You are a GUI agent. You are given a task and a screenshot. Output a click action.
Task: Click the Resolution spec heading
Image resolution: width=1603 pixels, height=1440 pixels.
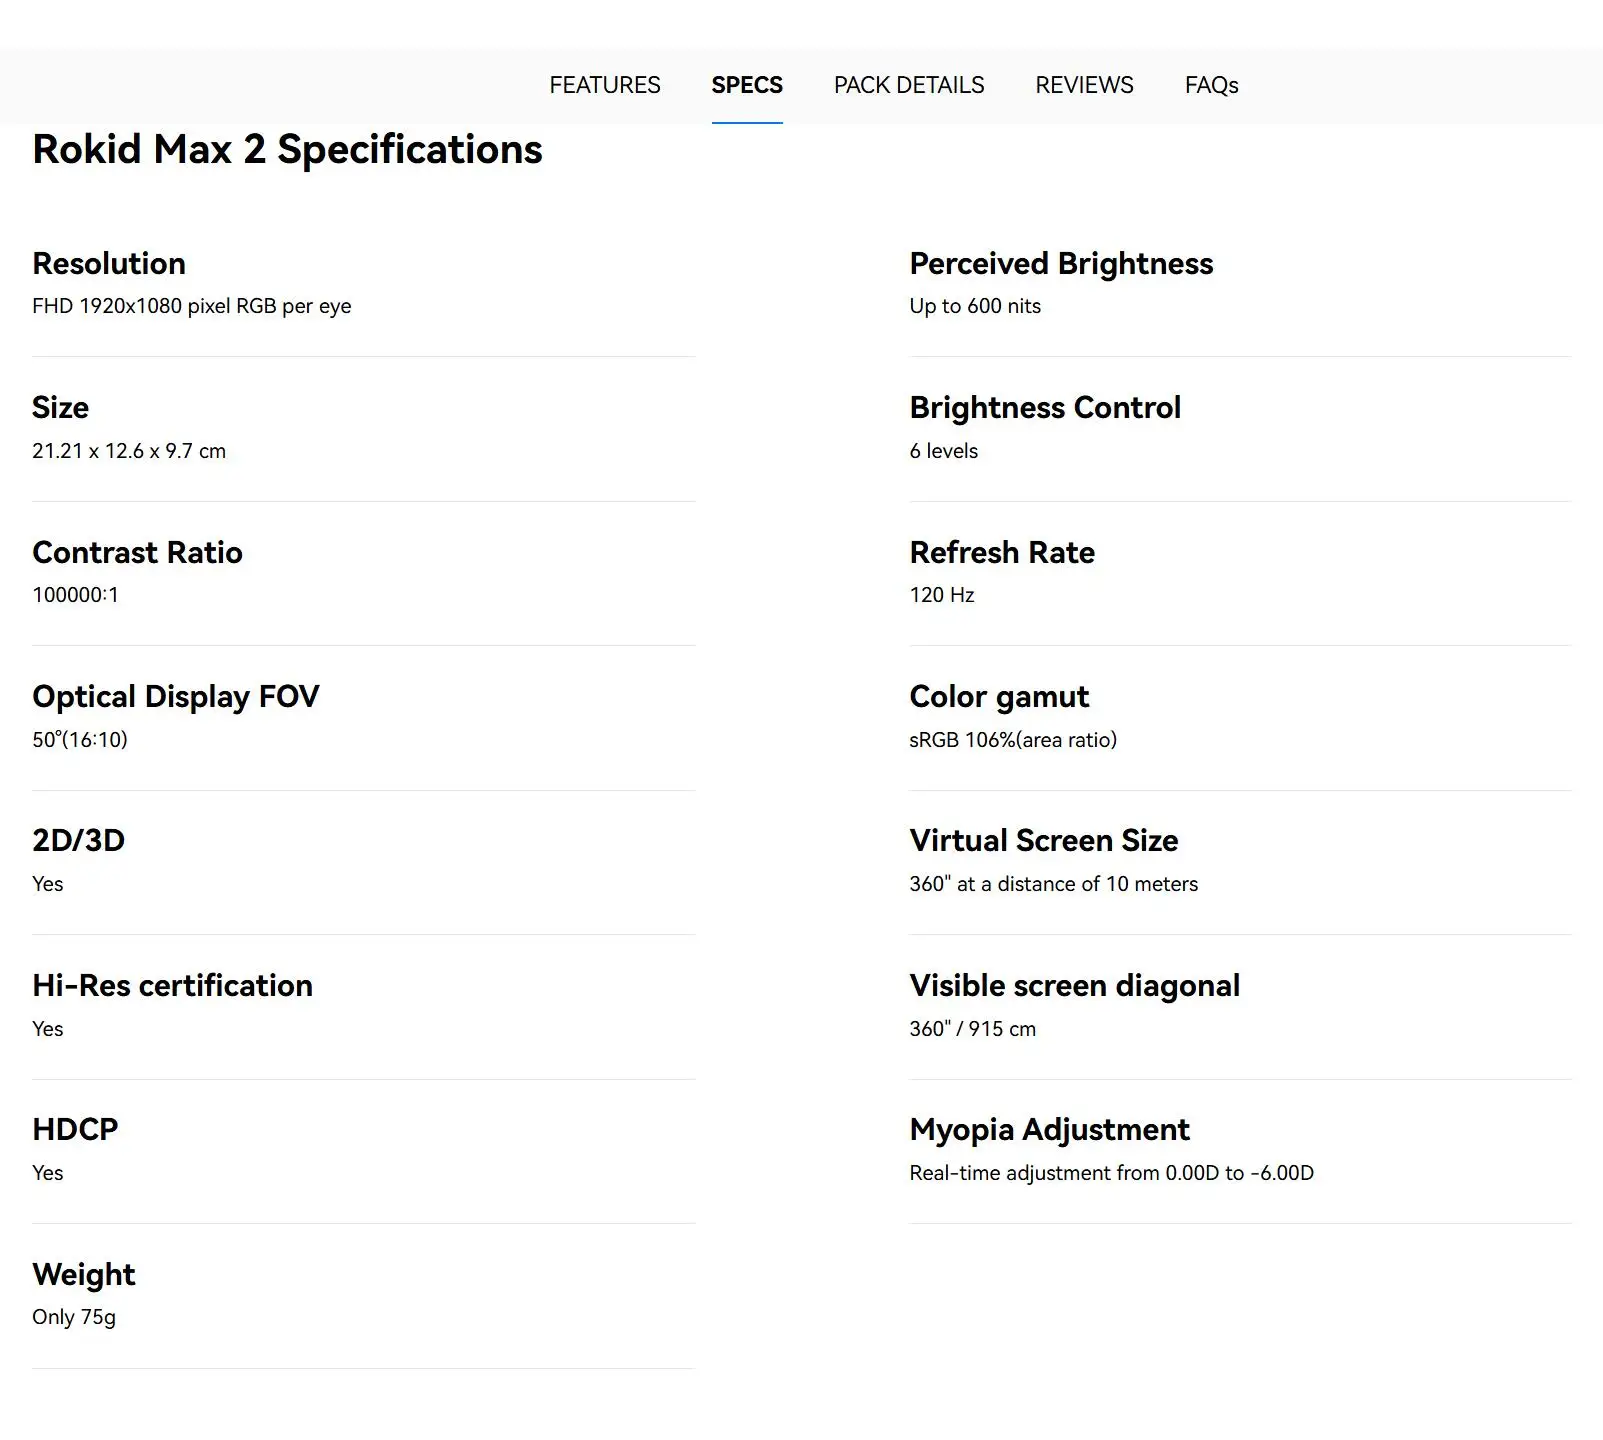pyautogui.click(x=109, y=264)
